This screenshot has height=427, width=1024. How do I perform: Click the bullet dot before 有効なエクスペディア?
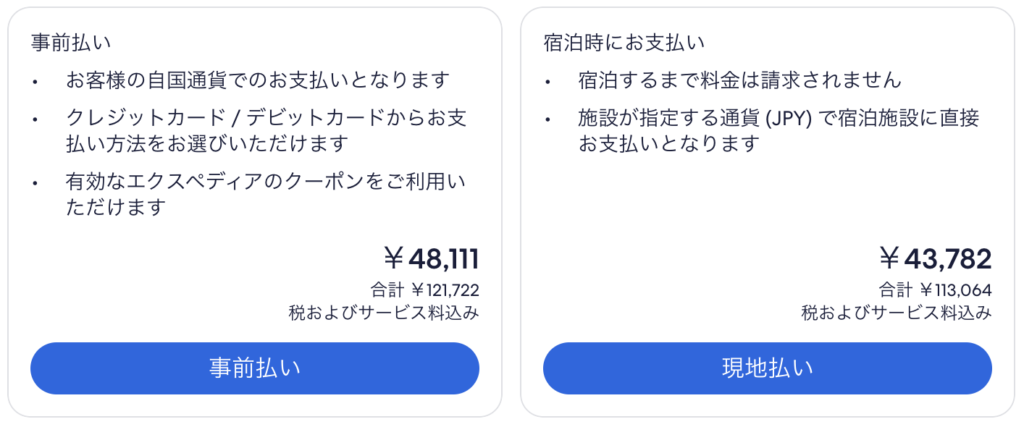tap(37, 184)
